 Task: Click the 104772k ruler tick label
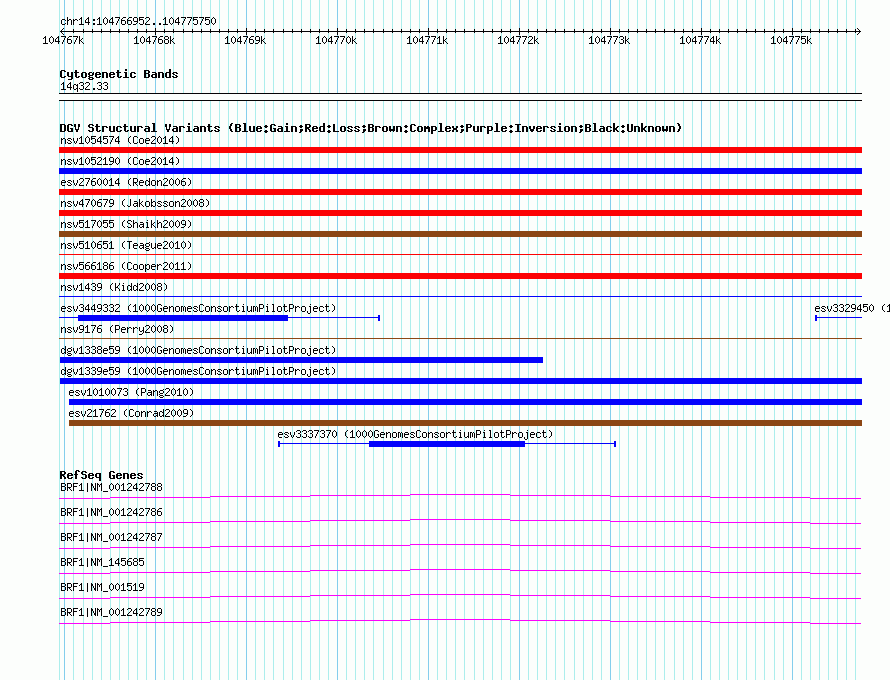tap(518, 40)
